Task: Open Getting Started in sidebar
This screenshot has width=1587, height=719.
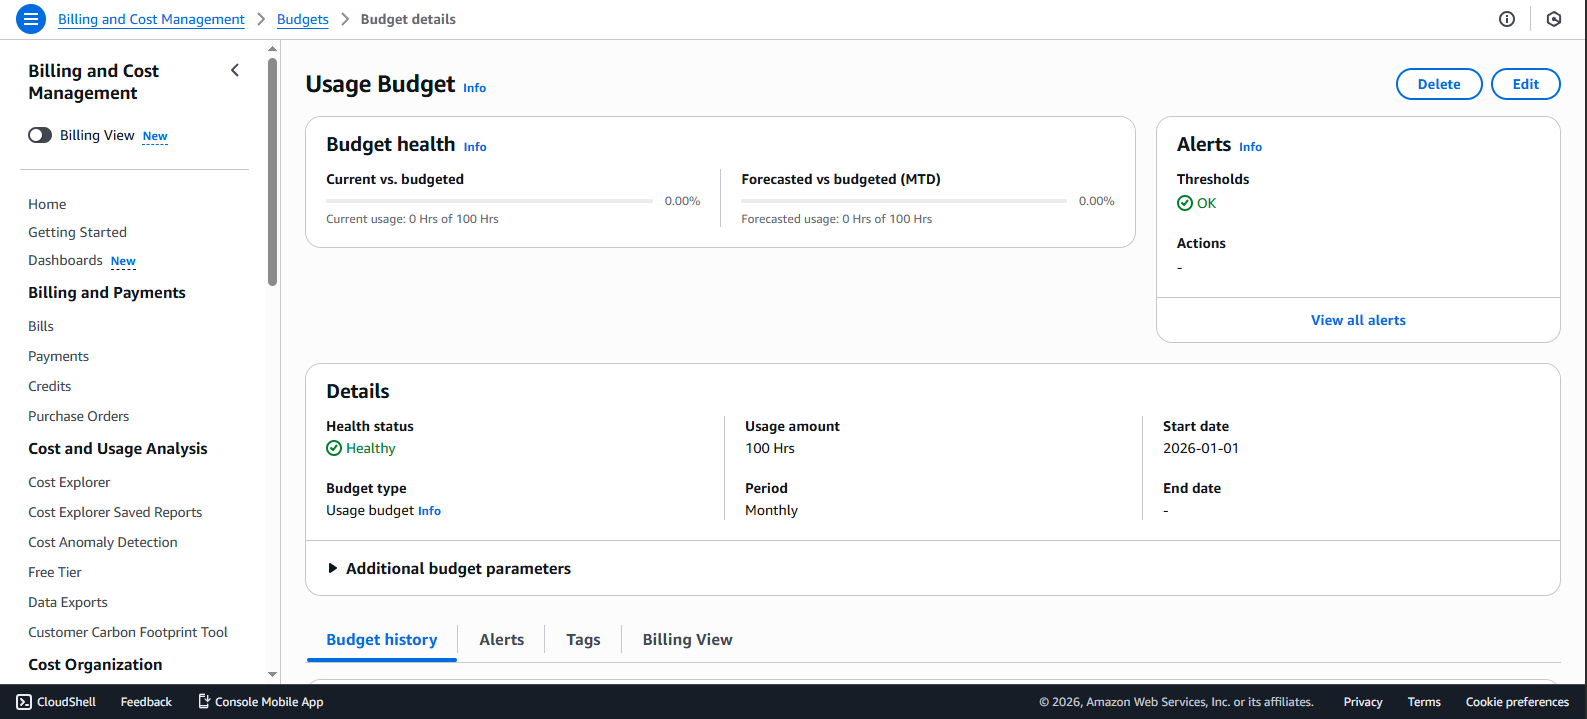Action: [x=77, y=232]
